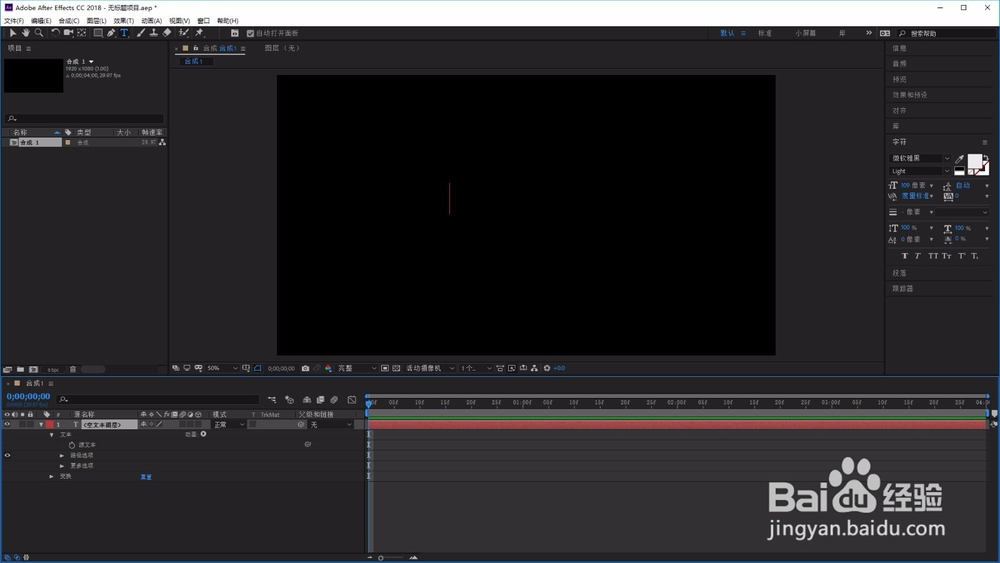Open the active camera view dropdown
1000x563 pixels.
pos(430,368)
